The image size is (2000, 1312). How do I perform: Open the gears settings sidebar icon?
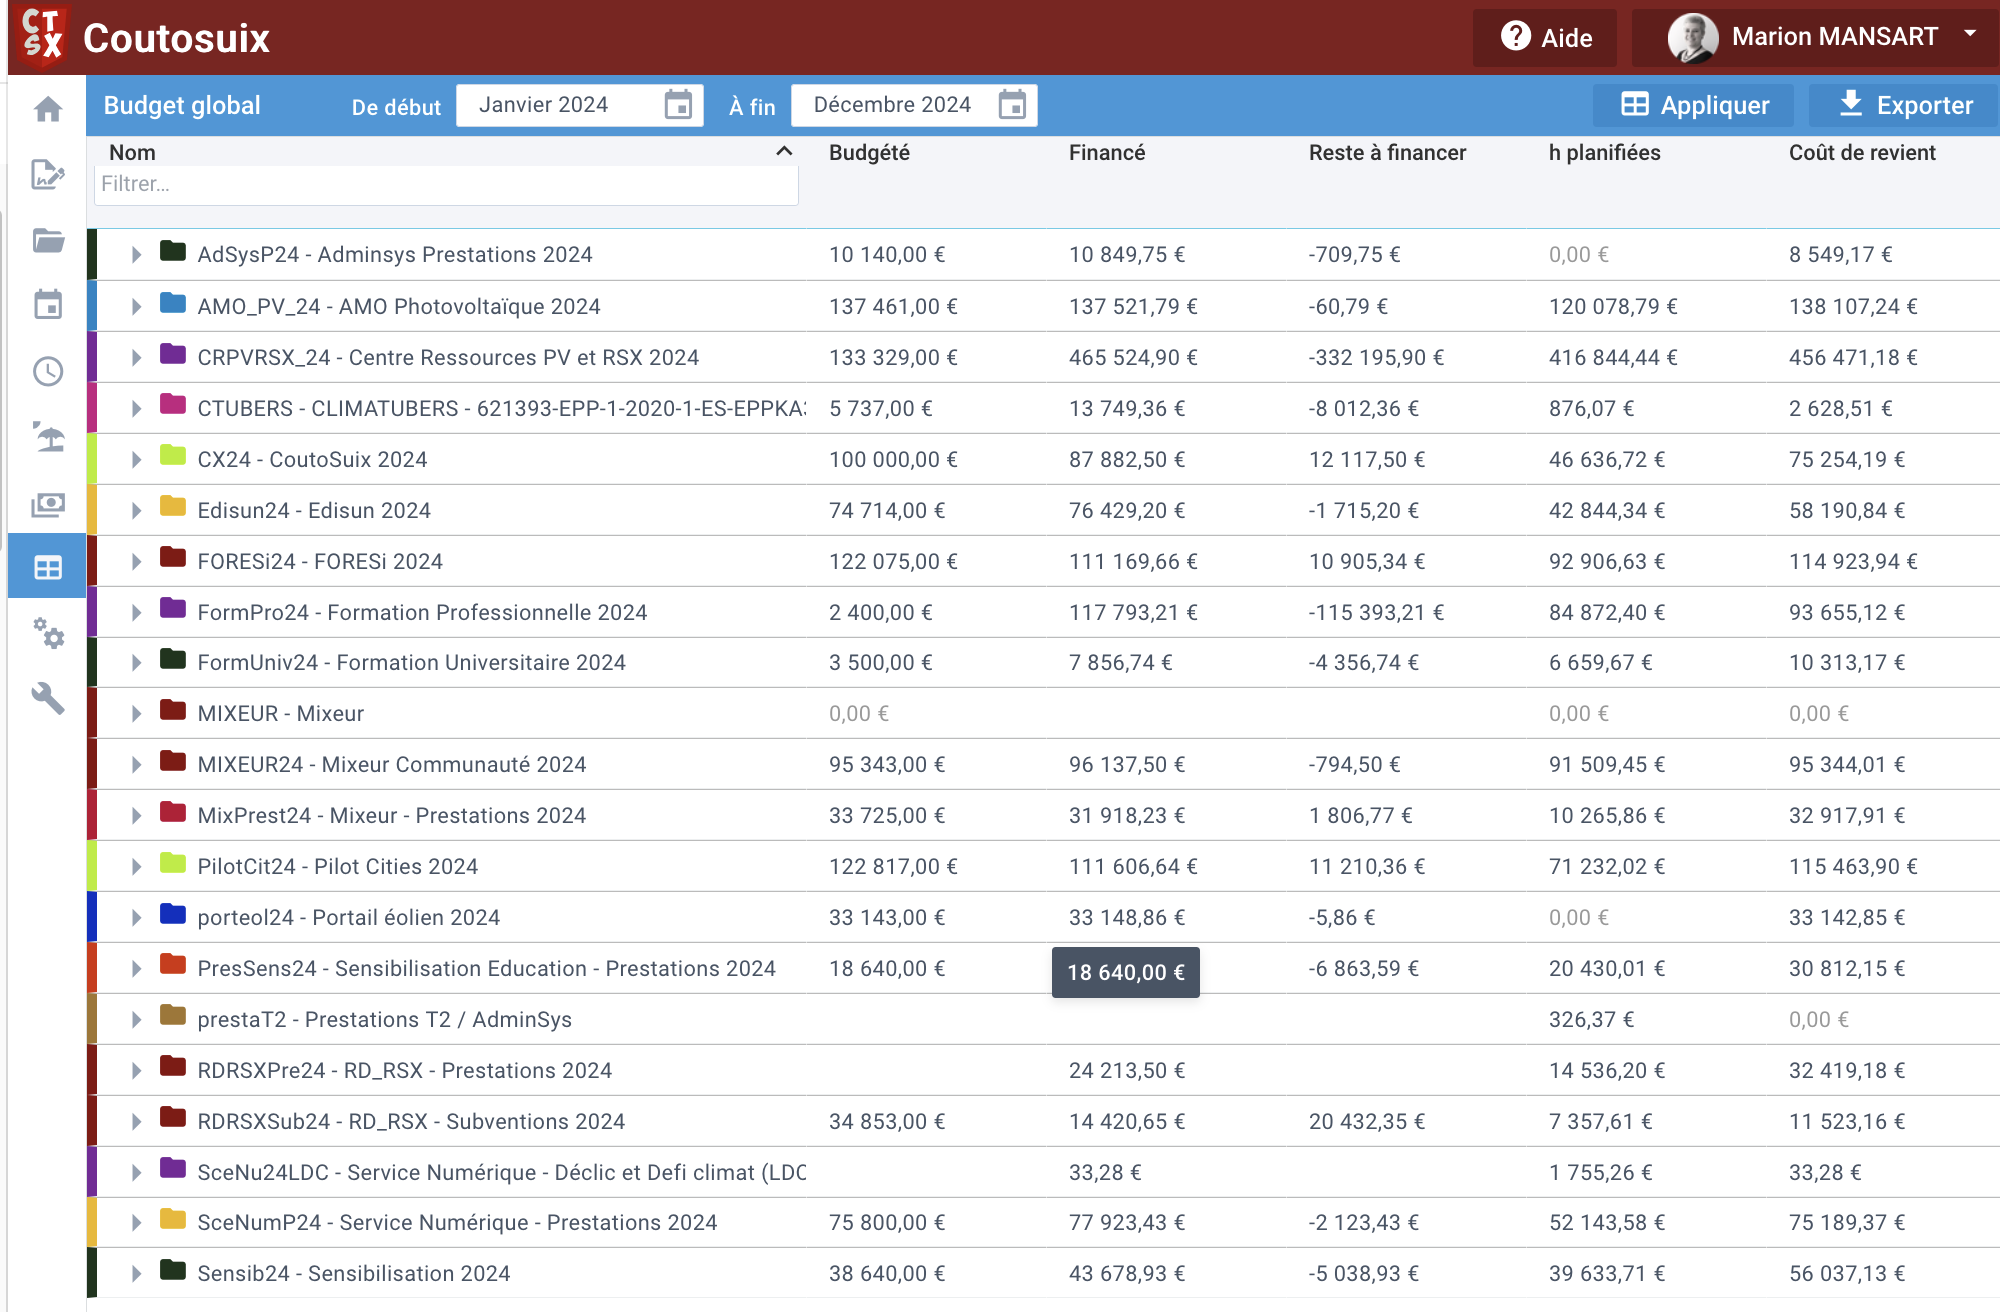click(48, 633)
